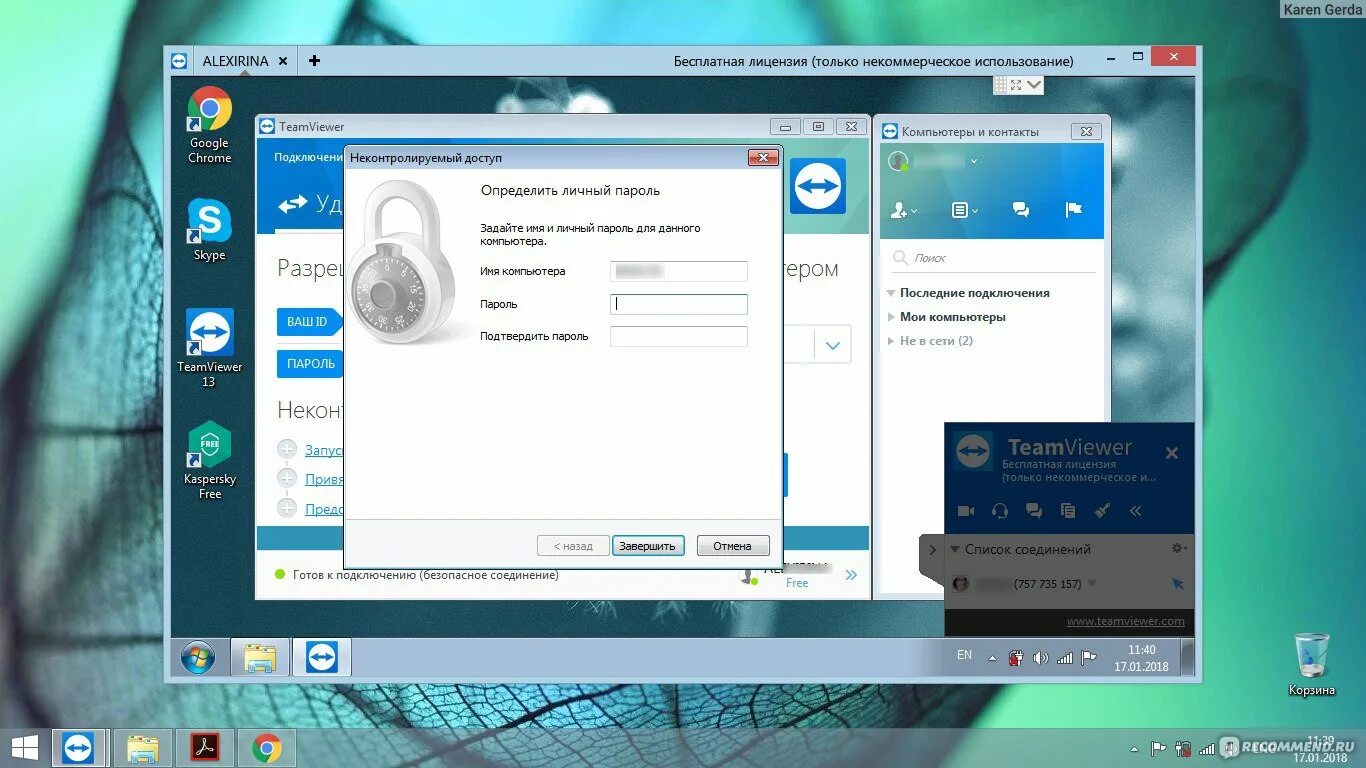This screenshot has height=768, width=1366.
Task: Open the chat icon in contacts window
Action: (x=1021, y=210)
